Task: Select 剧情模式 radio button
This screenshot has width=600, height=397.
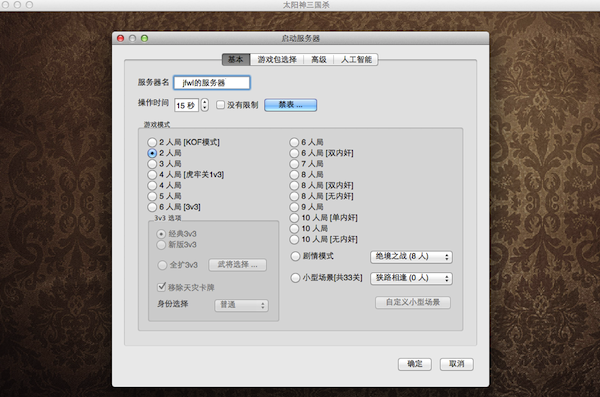Action: [295, 256]
